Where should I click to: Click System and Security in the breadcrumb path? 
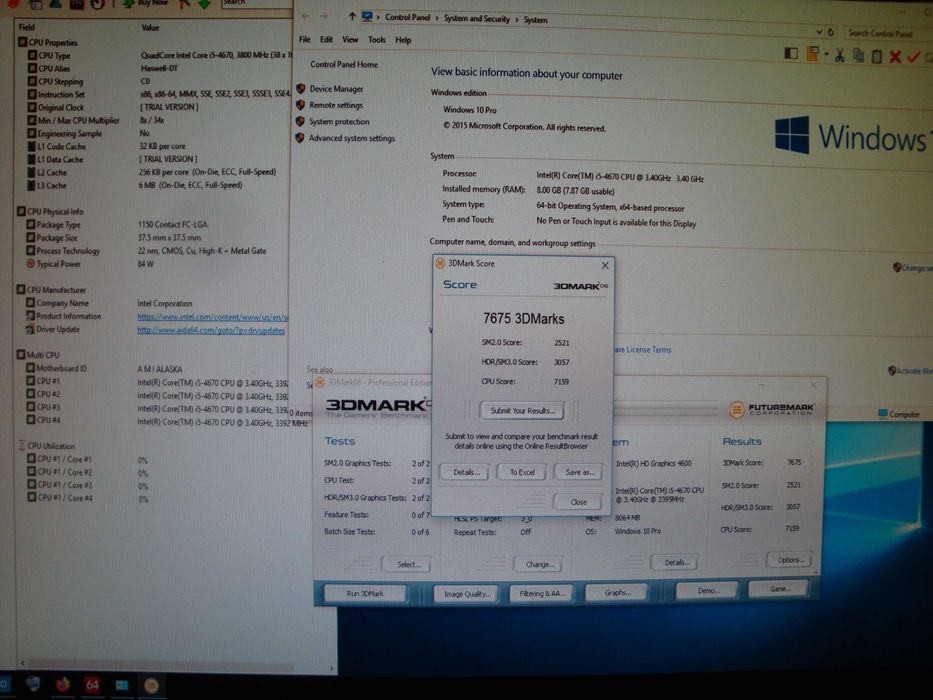[477, 18]
